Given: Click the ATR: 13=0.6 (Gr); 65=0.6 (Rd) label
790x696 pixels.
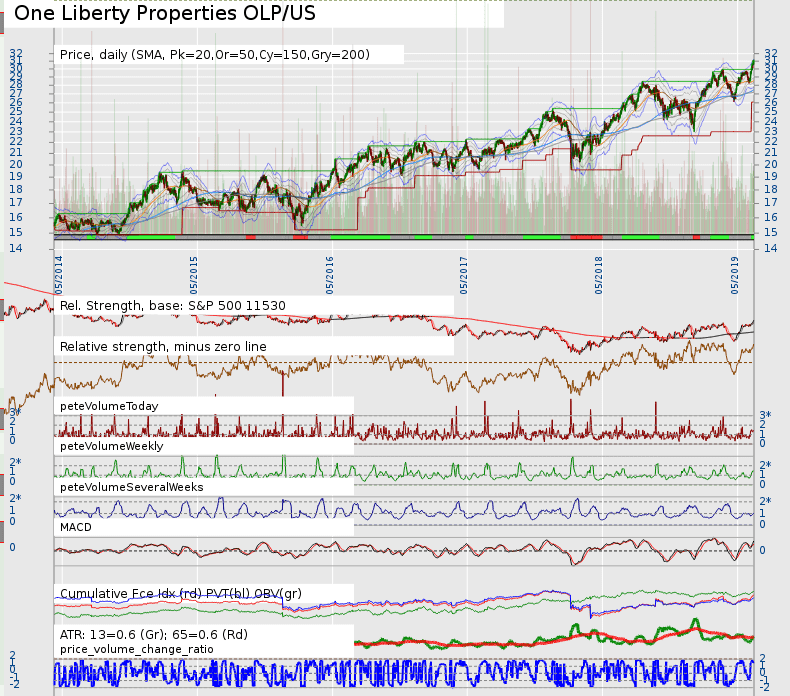Looking at the screenshot, I should pyautogui.click(x=154, y=634).
